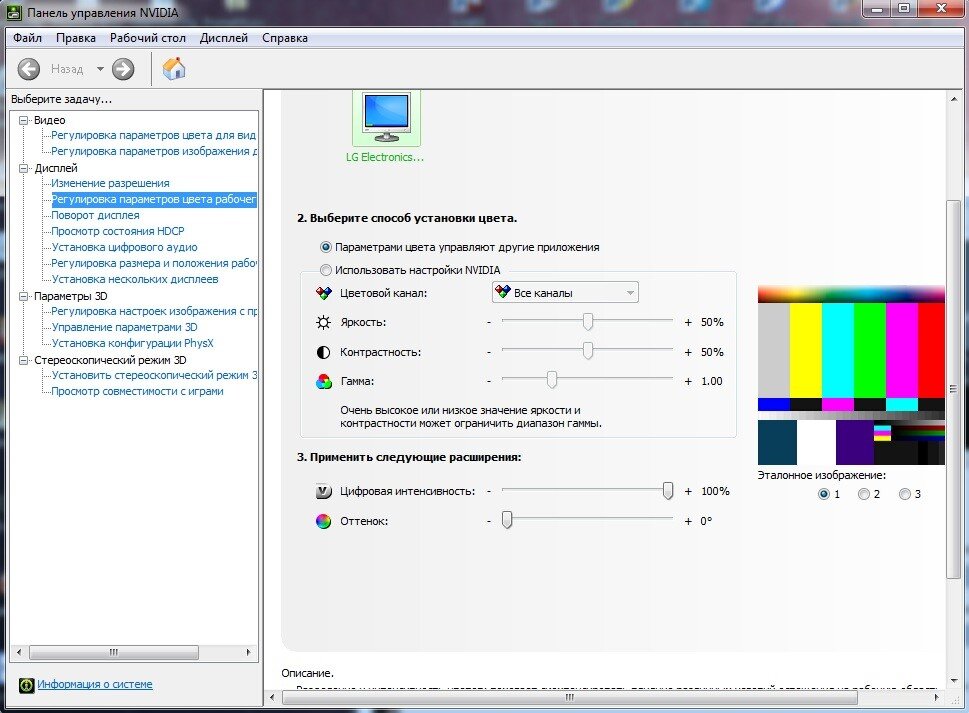Go to the Home page icon
This screenshot has height=713, width=969.
[x=174, y=69]
